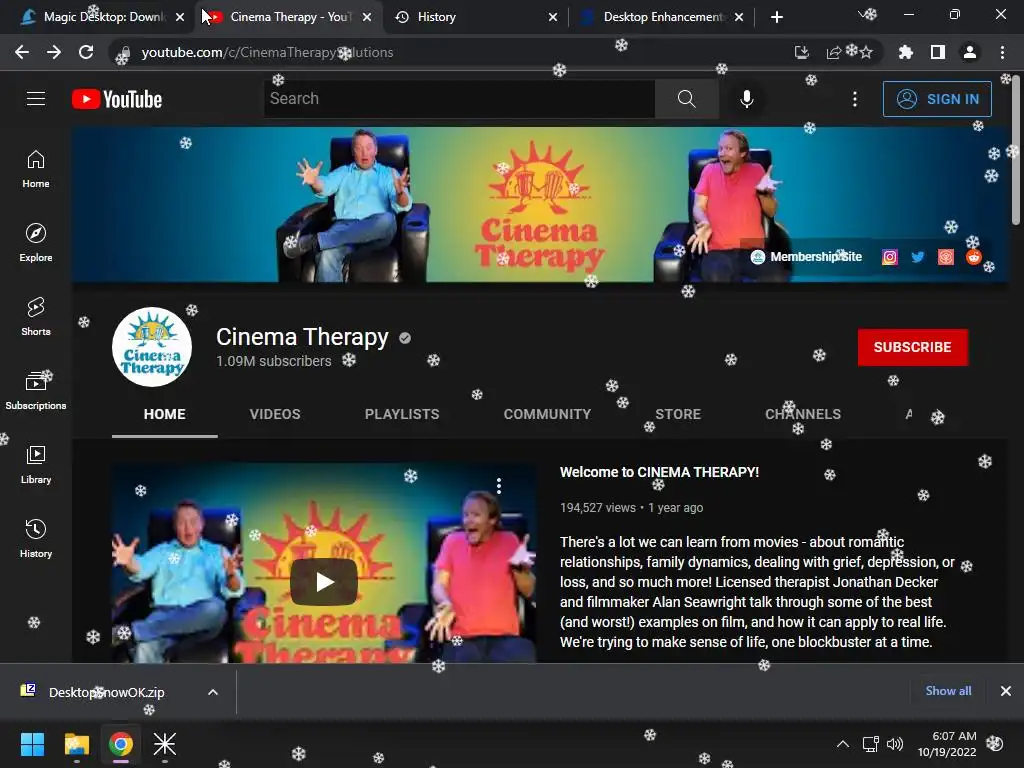Expand DesktopSnowOK.zip download options chevron
The height and width of the screenshot is (768, 1024).
[213, 692]
